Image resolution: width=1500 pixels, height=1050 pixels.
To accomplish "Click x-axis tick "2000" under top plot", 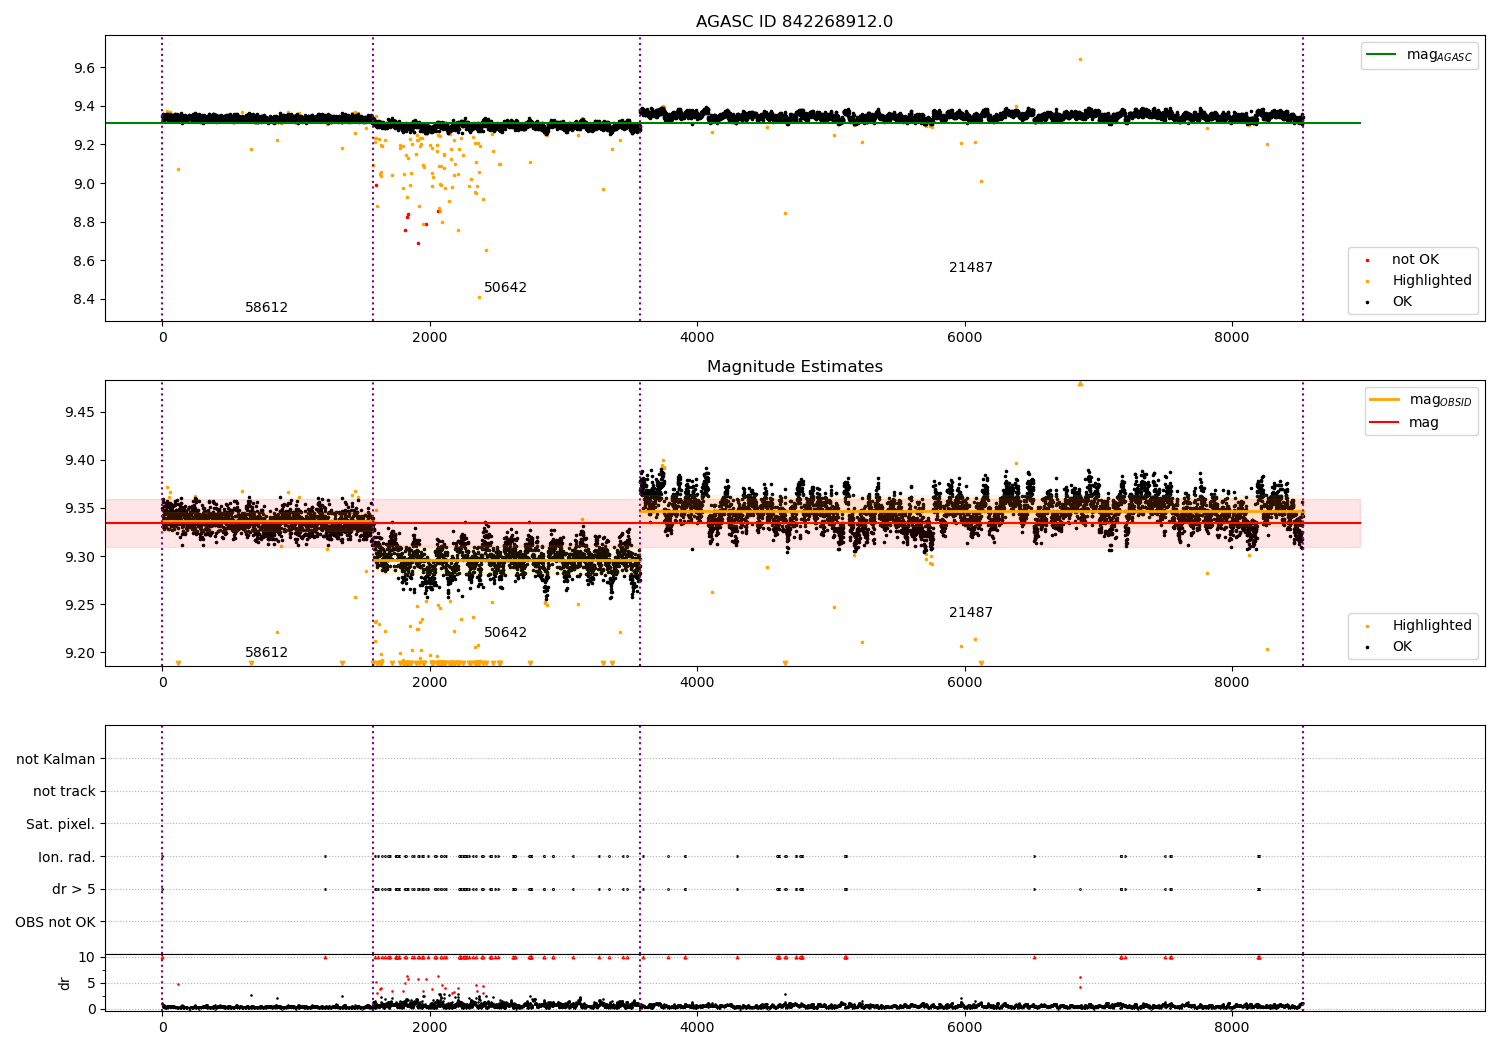I will (x=430, y=338).
